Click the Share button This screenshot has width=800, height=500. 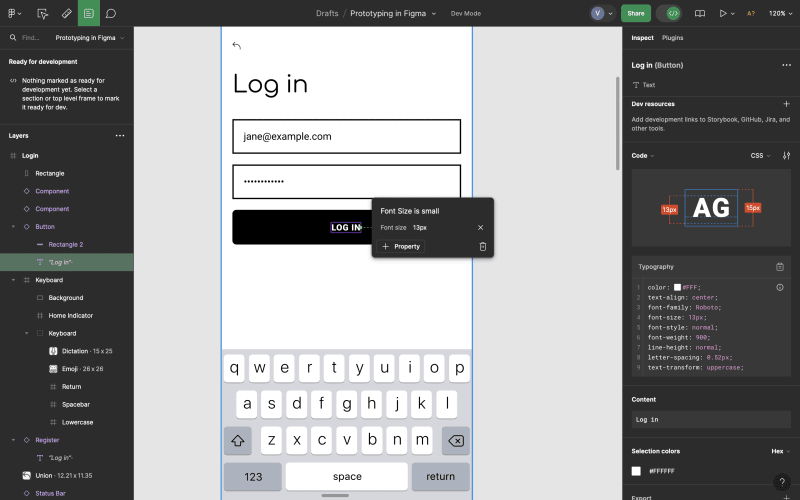pos(636,13)
